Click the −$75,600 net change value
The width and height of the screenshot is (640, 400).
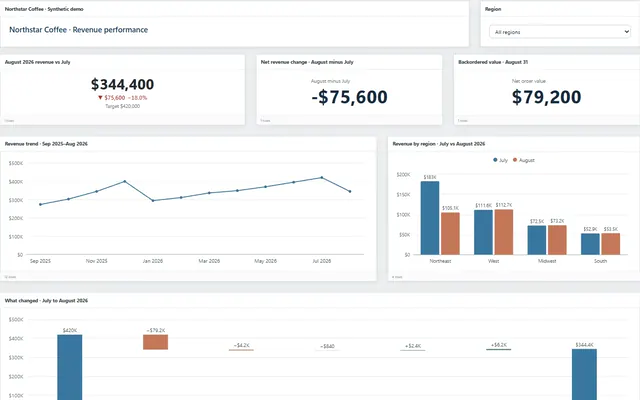coord(349,97)
